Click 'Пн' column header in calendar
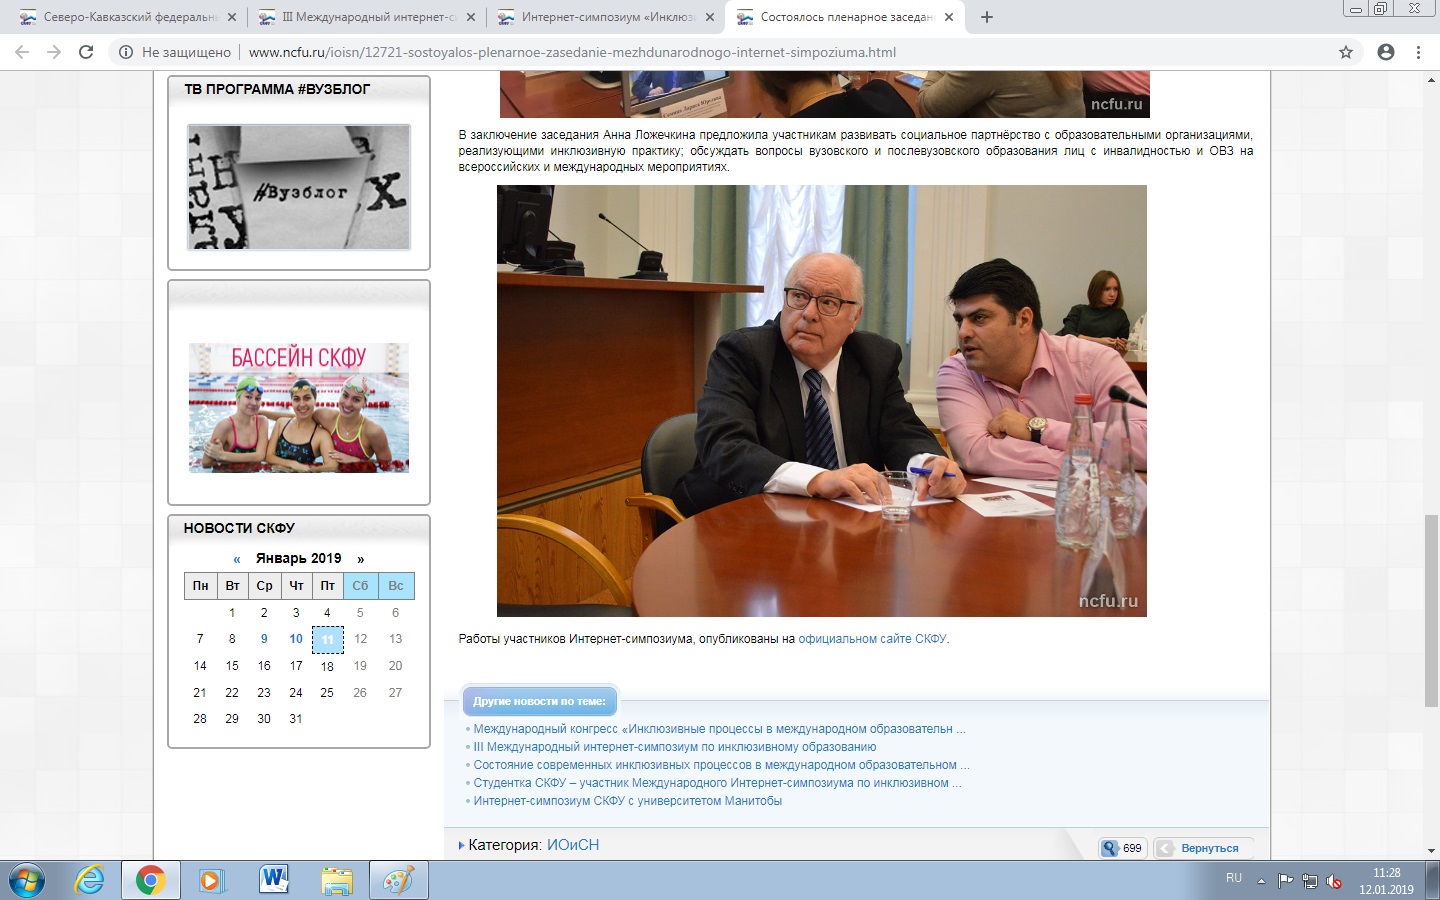This screenshot has width=1440, height=900. 201,586
